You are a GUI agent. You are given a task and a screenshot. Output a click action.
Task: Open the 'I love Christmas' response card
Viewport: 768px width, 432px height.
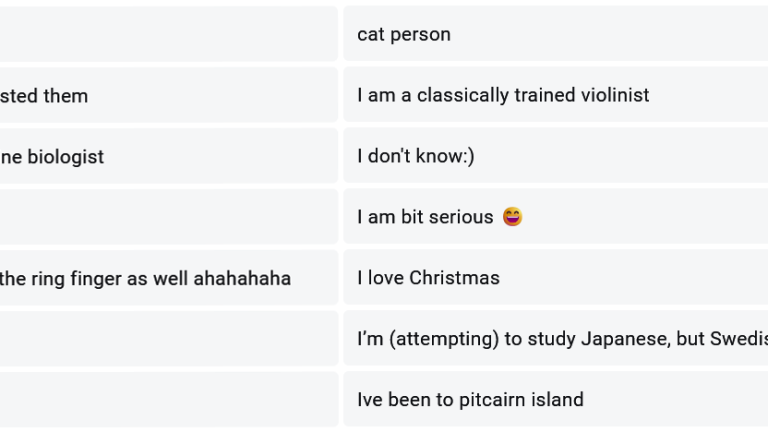(555, 278)
